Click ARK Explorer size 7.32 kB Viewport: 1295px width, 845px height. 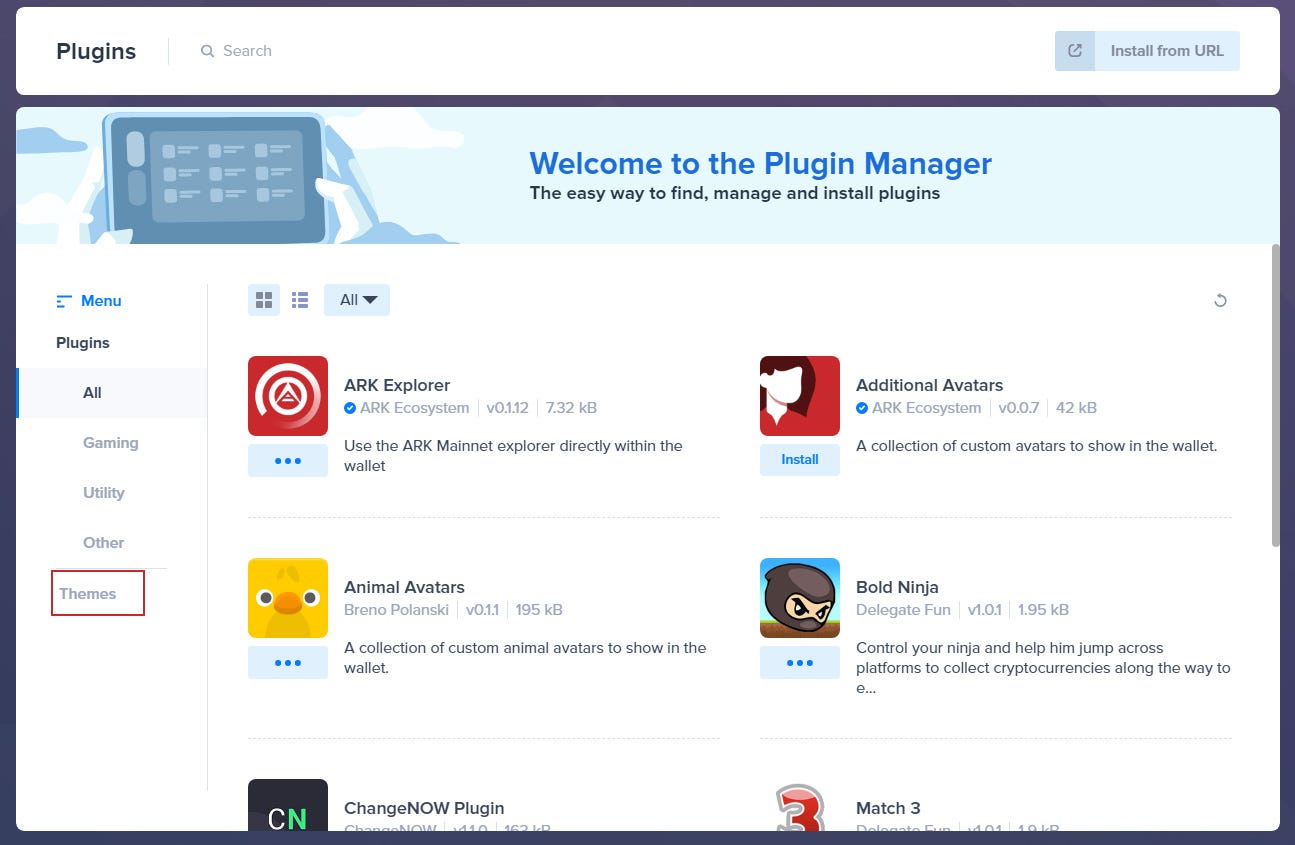[x=572, y=408]
